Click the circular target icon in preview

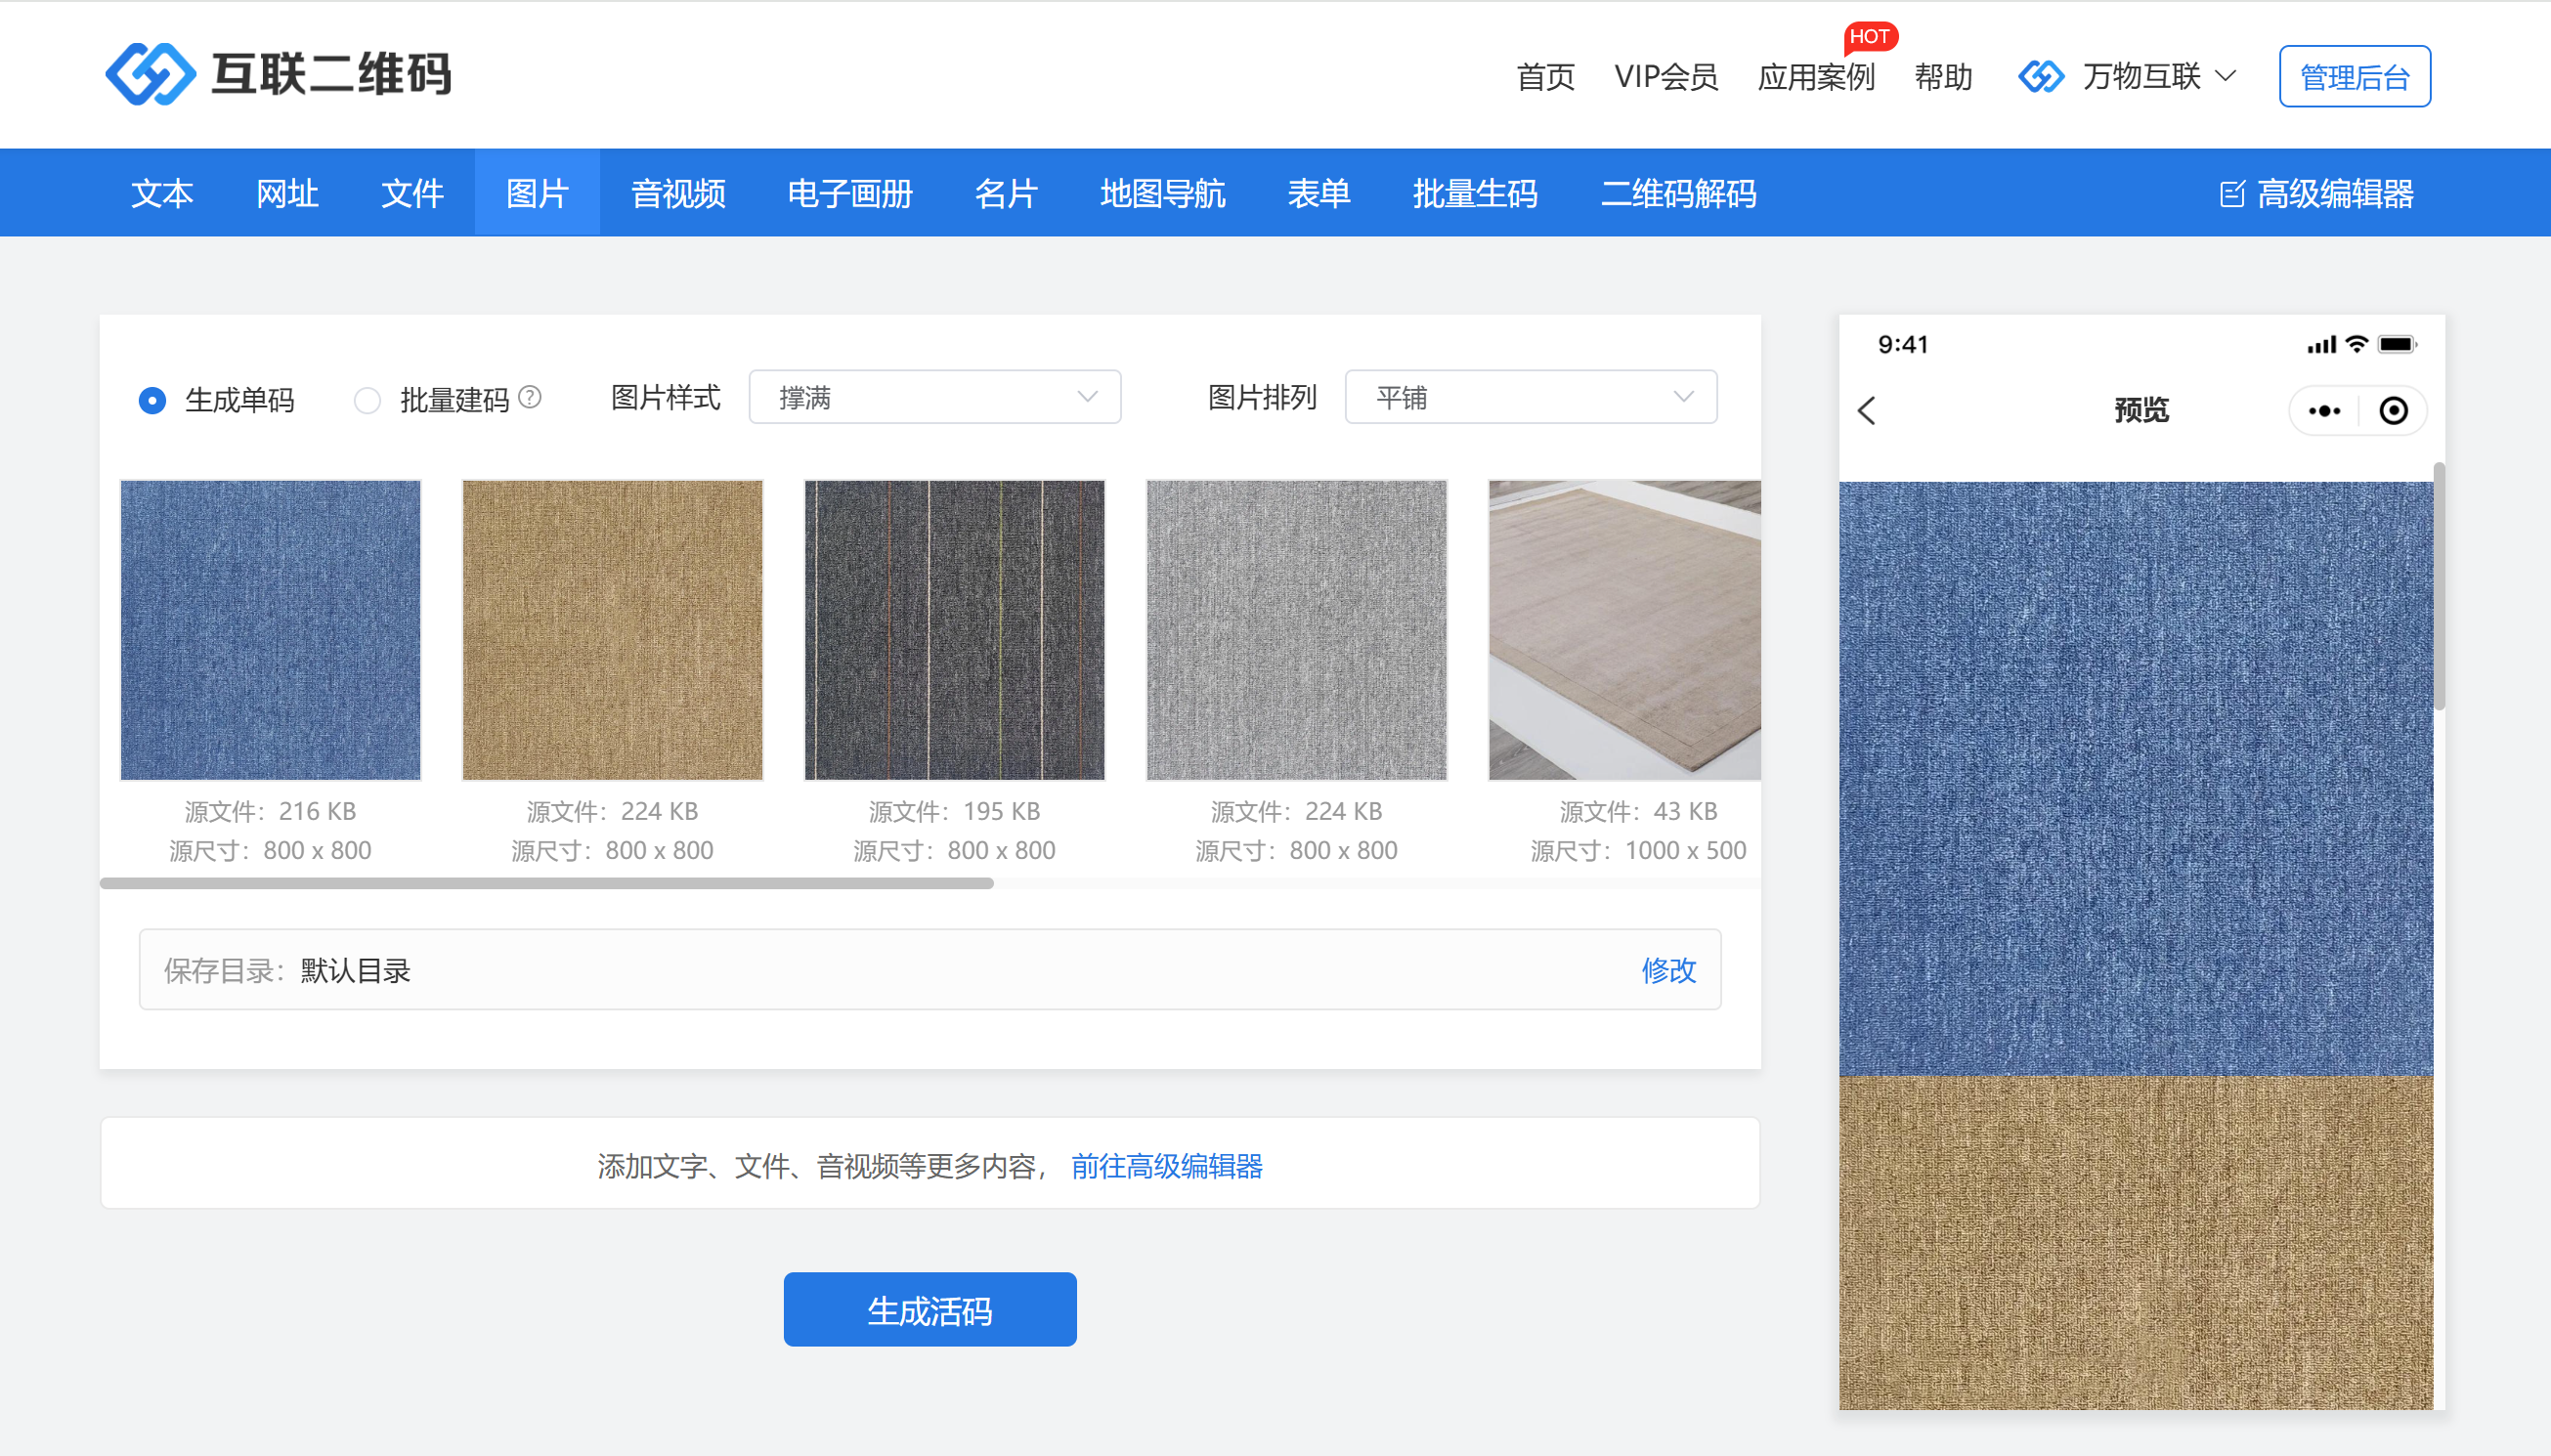click(2393, 411)
